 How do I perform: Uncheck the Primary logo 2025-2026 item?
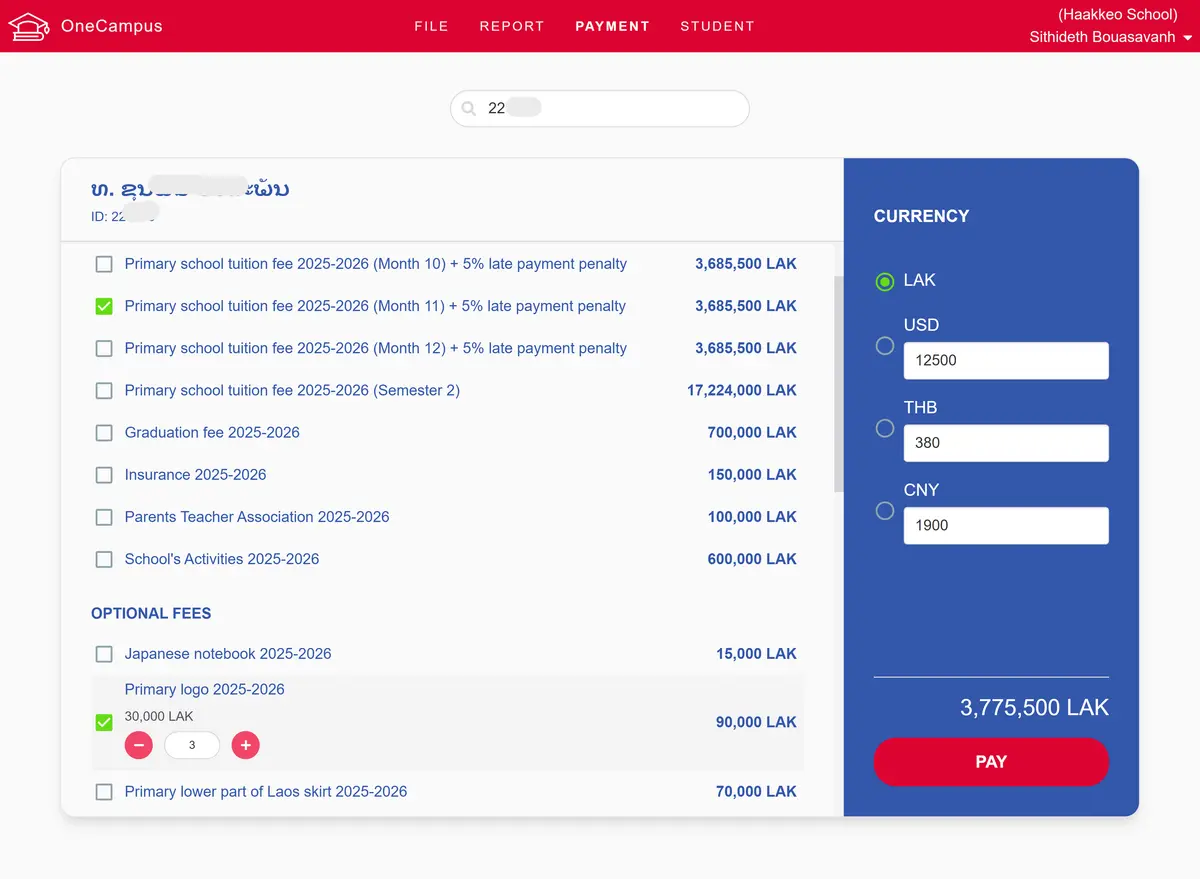pos(103,721)
